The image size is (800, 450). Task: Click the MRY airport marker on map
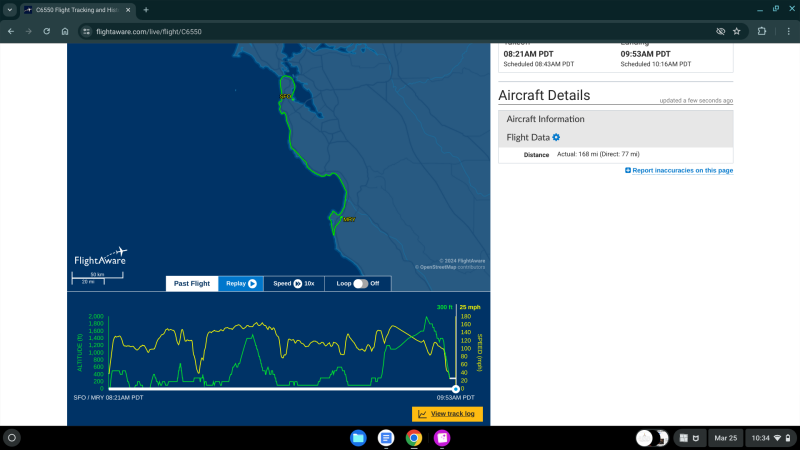coord(349,219)
